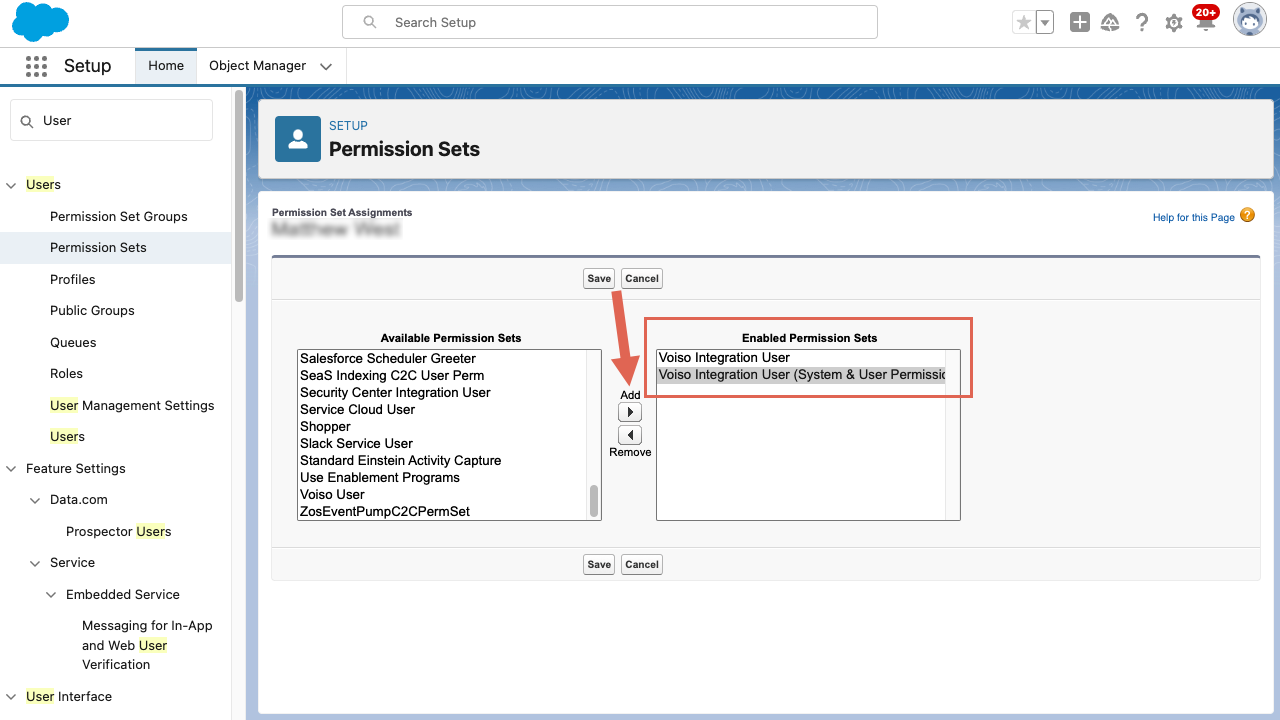Click the Add arrow button
1280x720 pixels.
[630, 412]
